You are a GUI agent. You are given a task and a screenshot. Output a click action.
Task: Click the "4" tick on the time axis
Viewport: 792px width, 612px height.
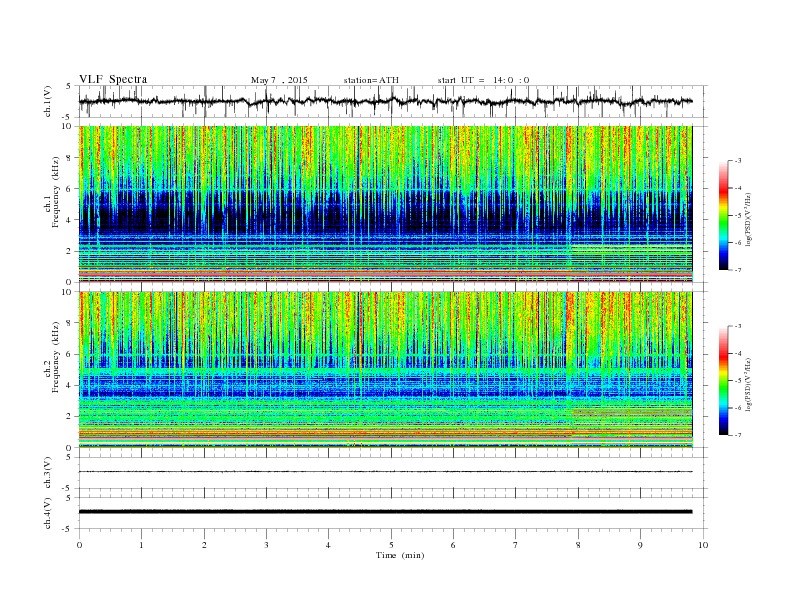(x=328, y=545)
